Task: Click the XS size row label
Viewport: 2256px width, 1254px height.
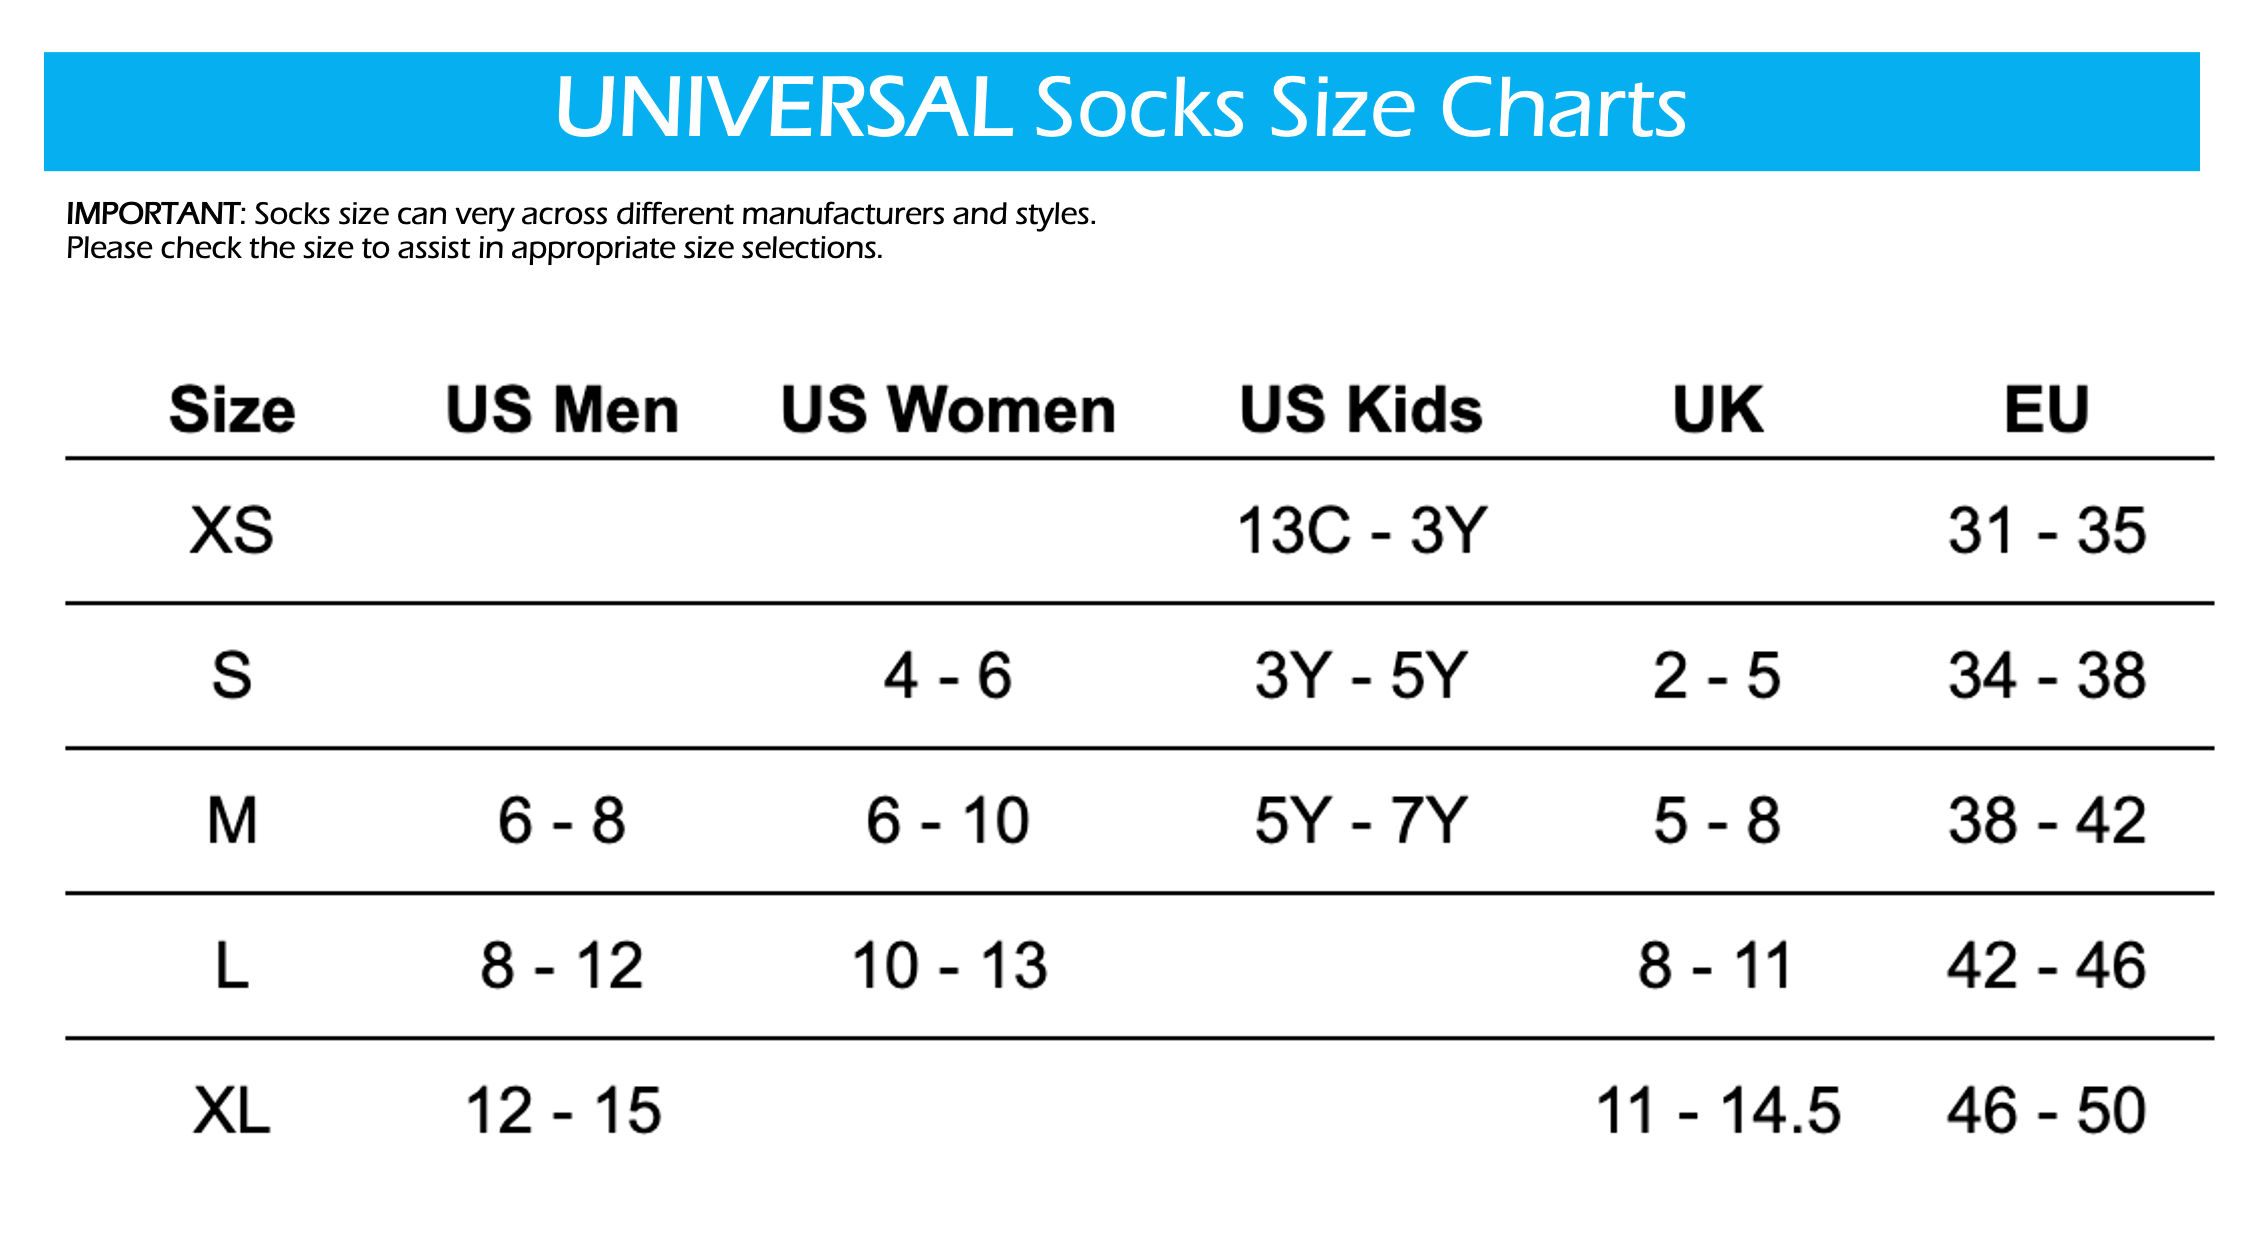Action: (232, 531)
